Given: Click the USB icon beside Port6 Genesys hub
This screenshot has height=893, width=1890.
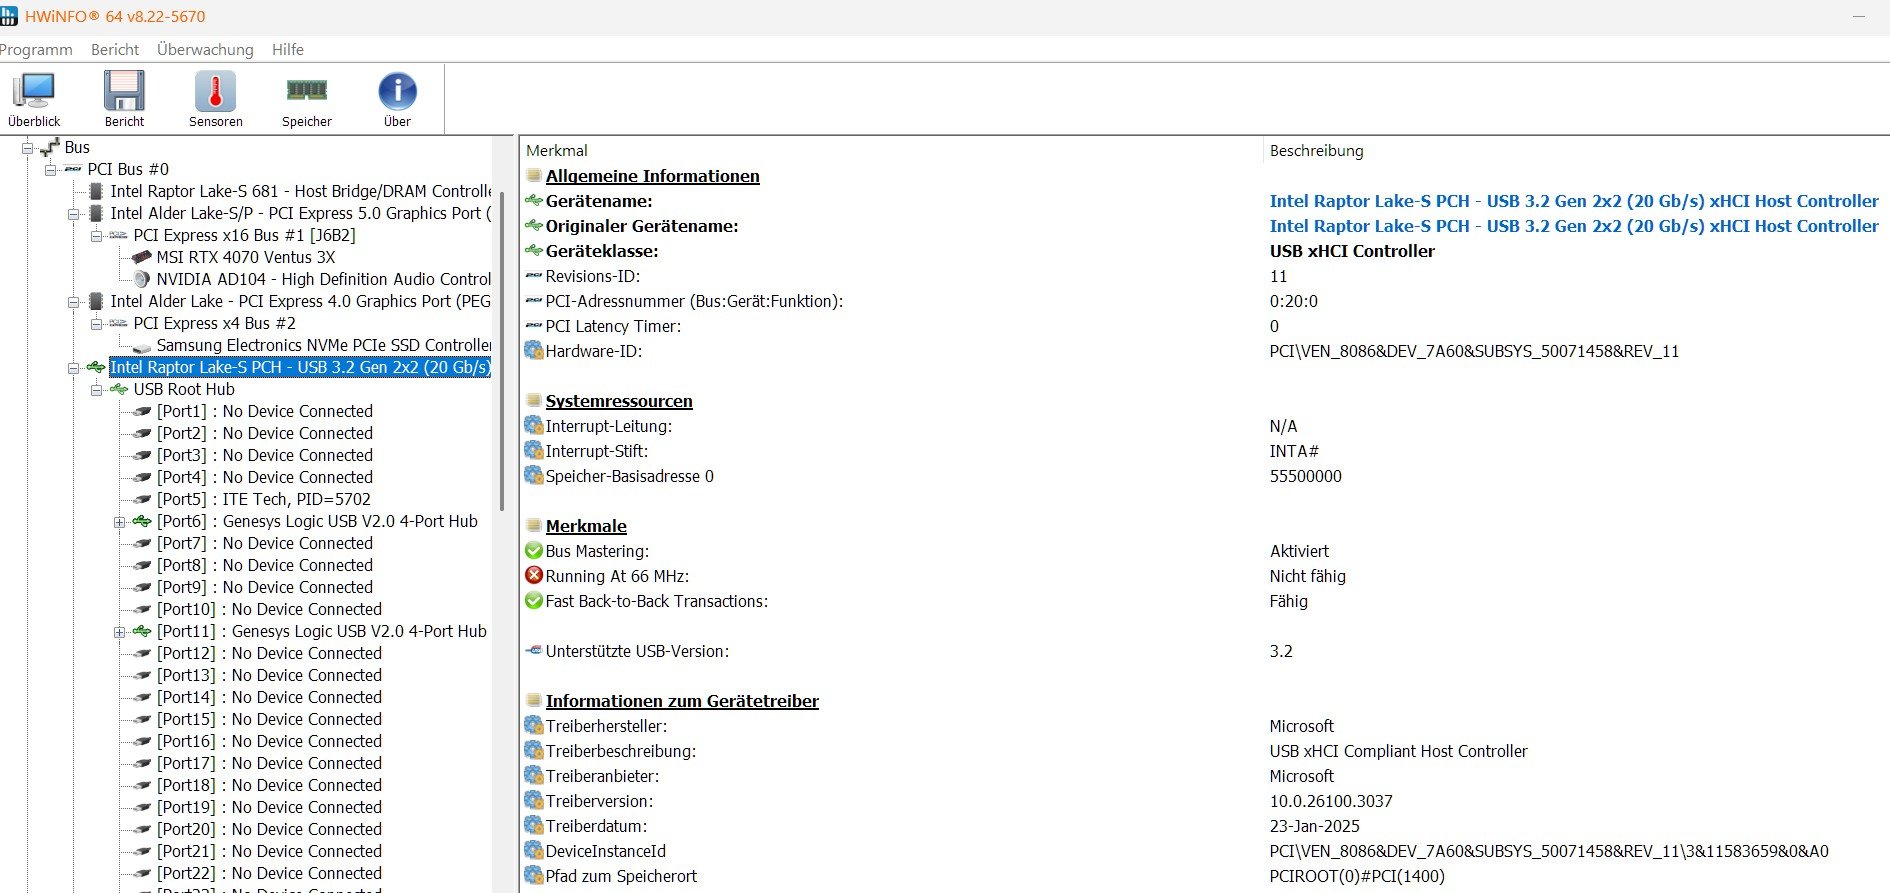Looking at the screenshot, I should click(x=142, y=521).
